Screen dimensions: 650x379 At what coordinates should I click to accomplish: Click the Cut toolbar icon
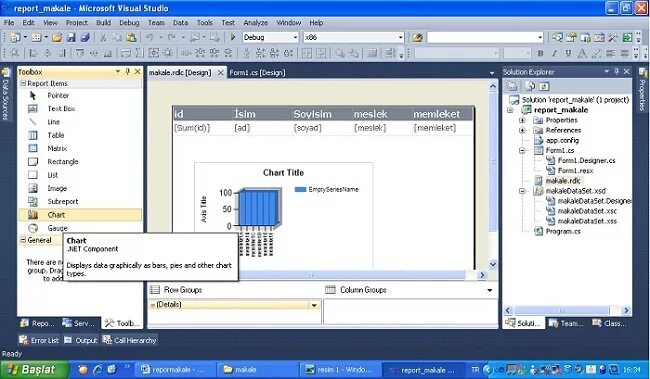point(103,38)
